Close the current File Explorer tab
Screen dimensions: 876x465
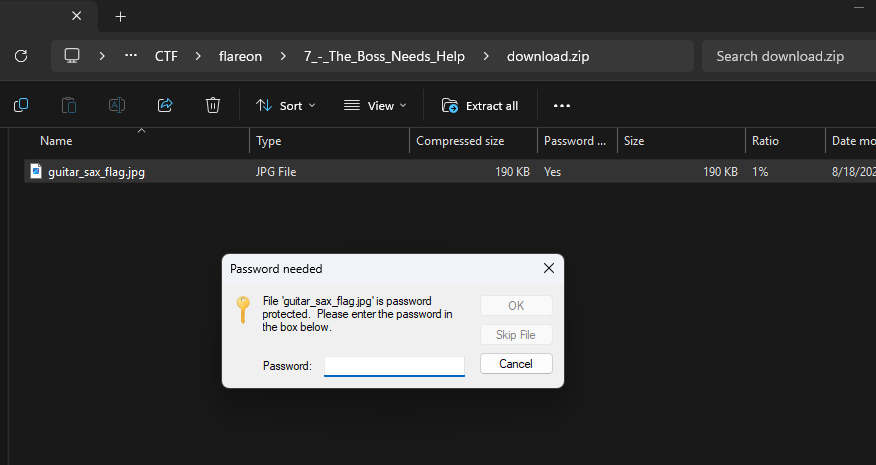pyautogui.click(x=76, y=16)
